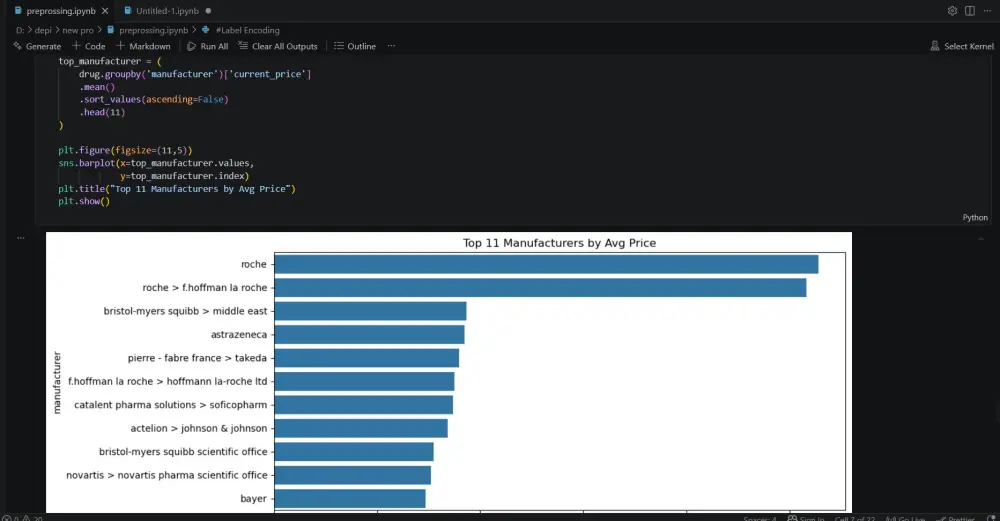1000x521 pixels.
Task: Click the plt.show() code line
Action: pos(84,202)
